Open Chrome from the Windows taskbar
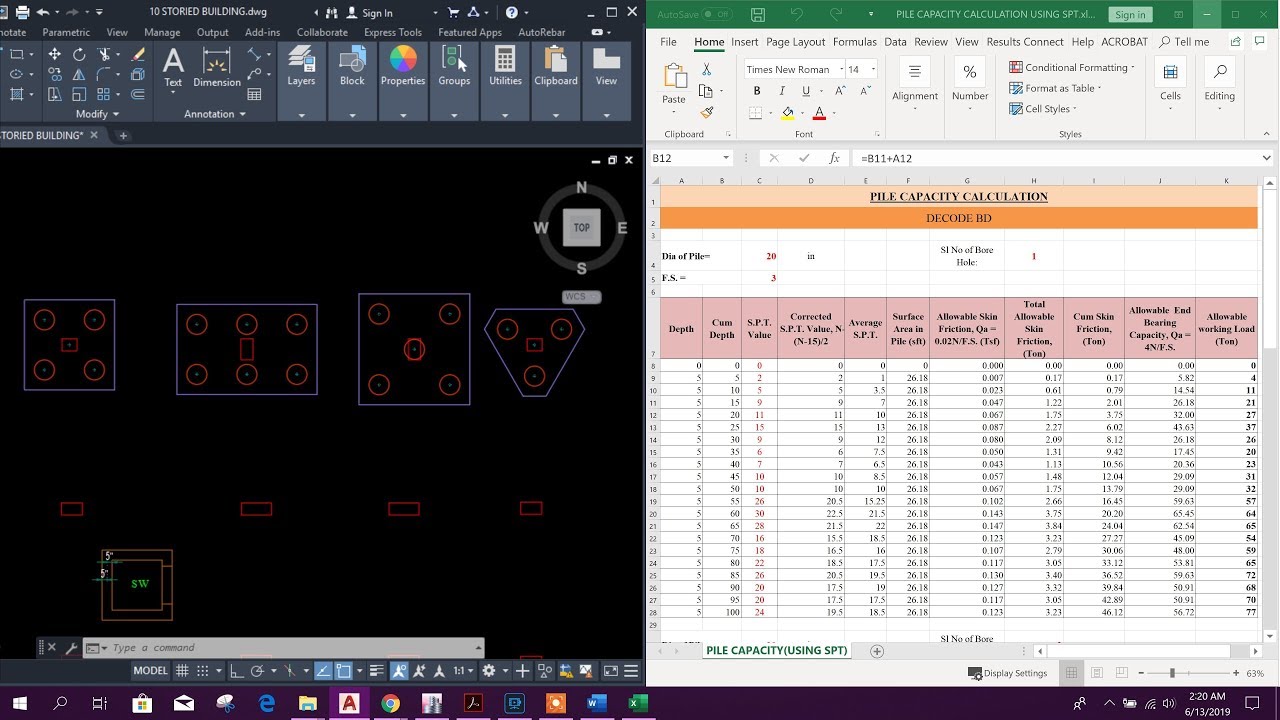Image resolution: width=1280 pixels, height=720 pixels. coord(390,704)
